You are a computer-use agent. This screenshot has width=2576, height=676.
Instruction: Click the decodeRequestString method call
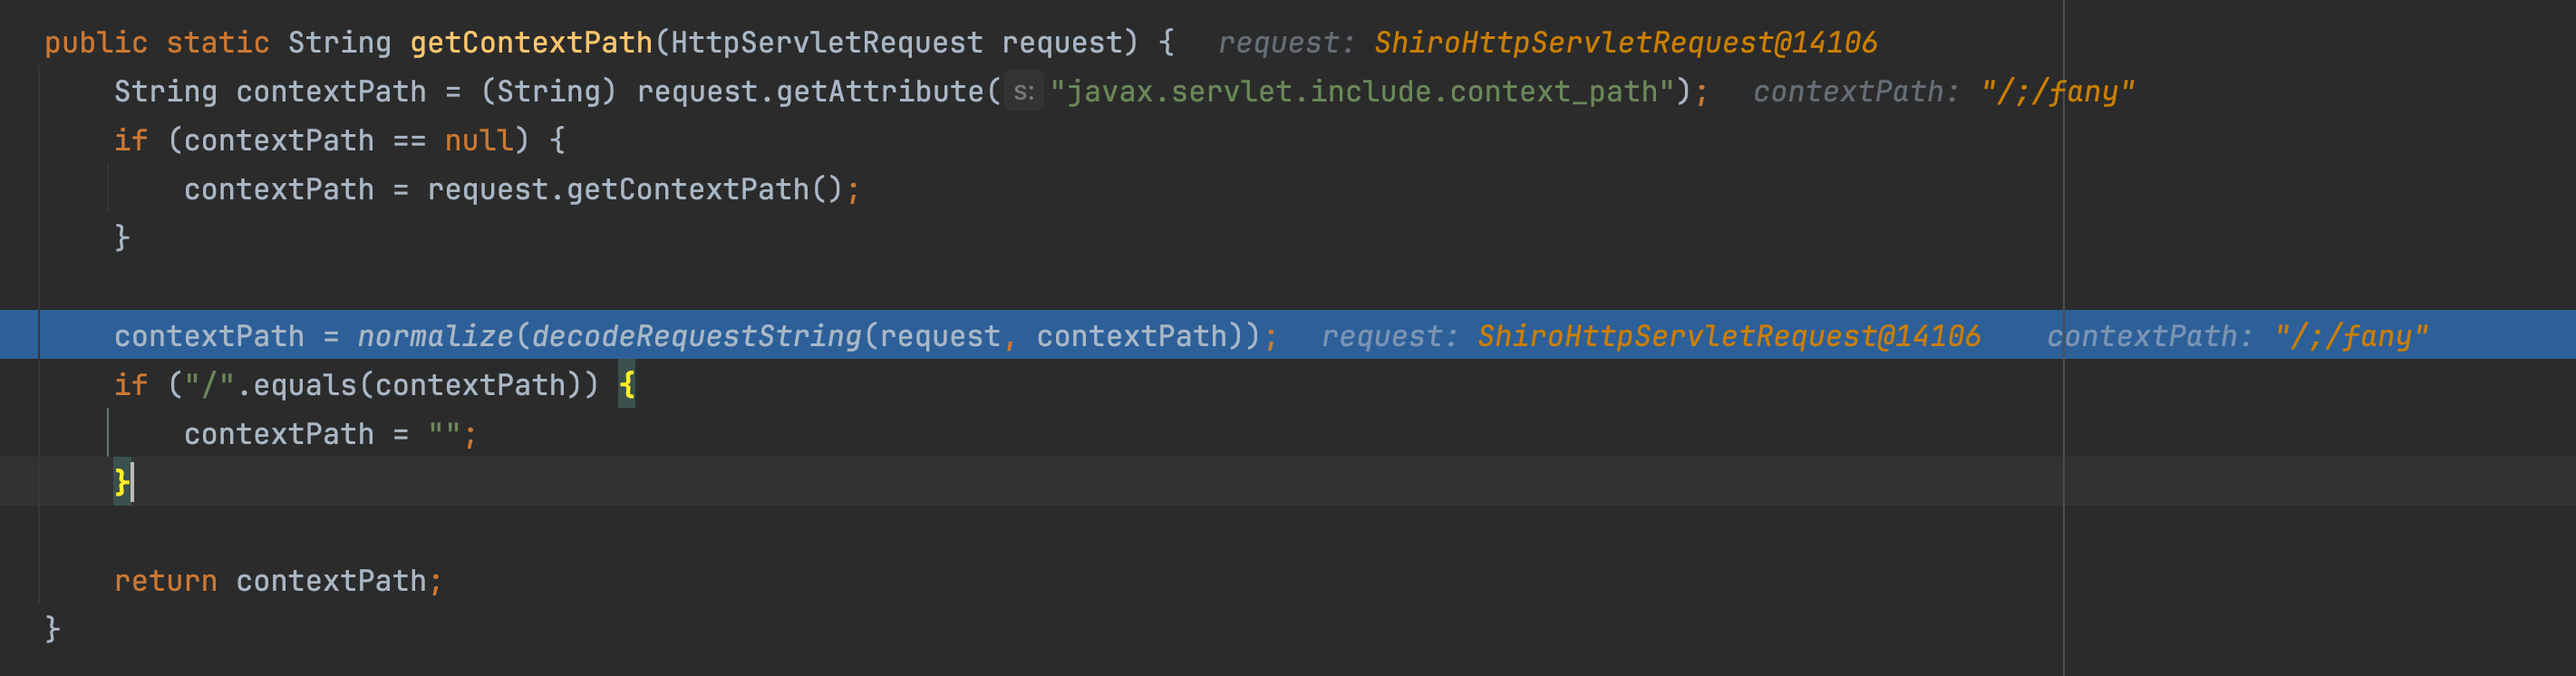click(x=696, y=336)
